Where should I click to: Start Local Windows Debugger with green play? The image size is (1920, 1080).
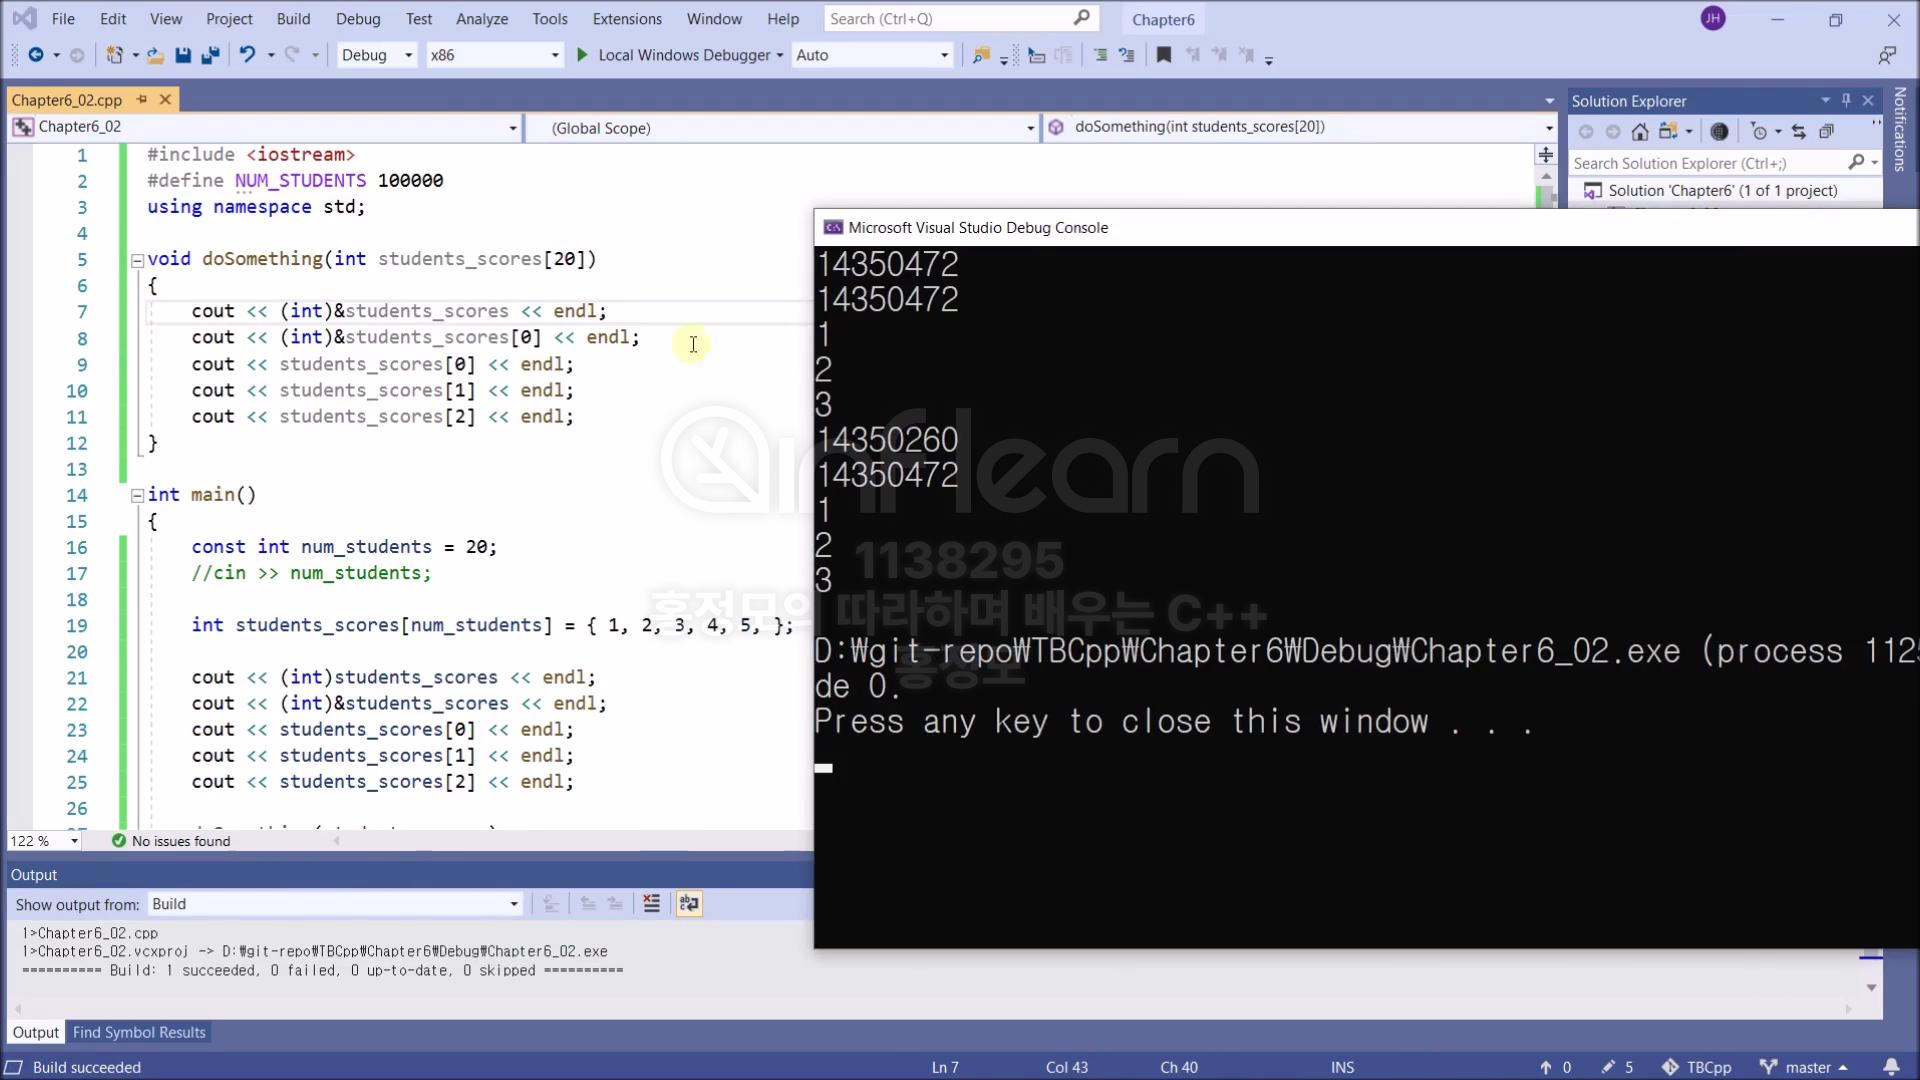(x=582, y=55)
